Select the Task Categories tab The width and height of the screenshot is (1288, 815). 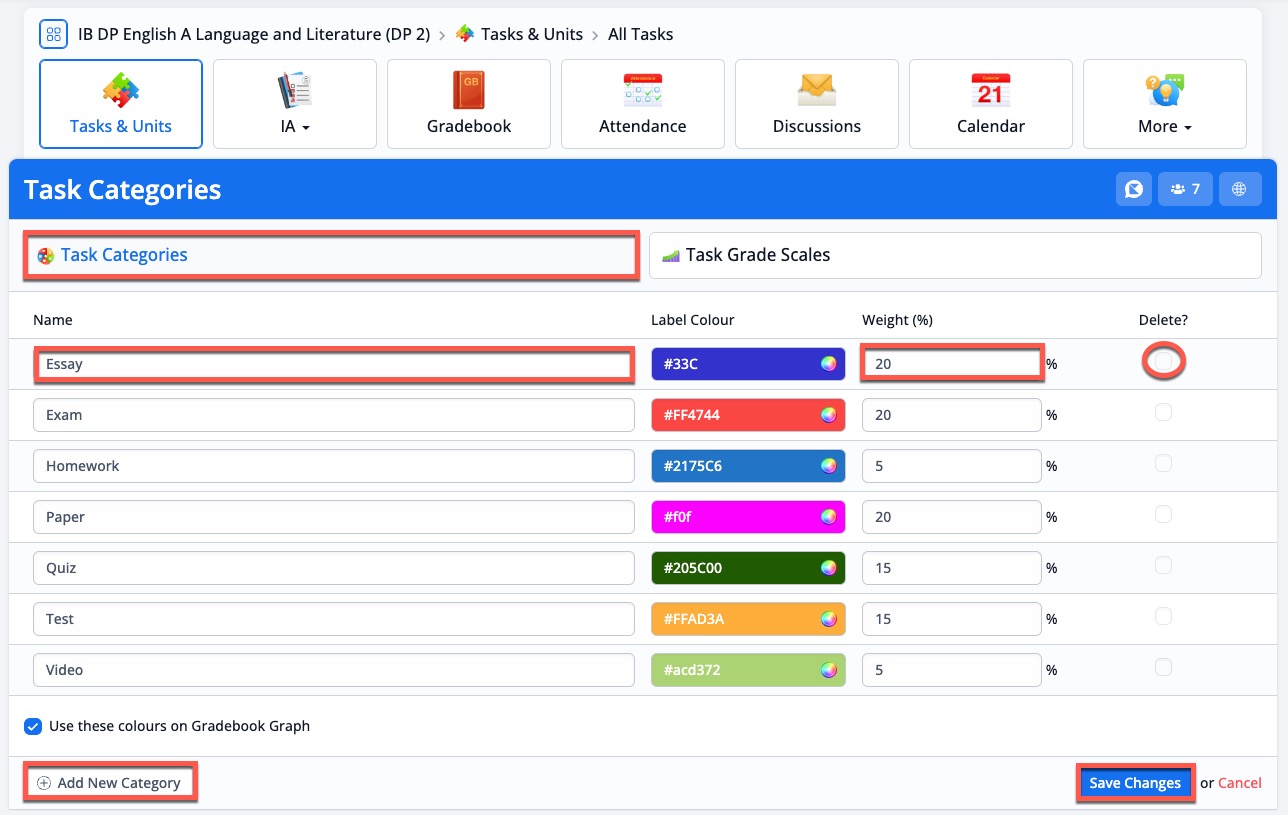pos(331,255)
